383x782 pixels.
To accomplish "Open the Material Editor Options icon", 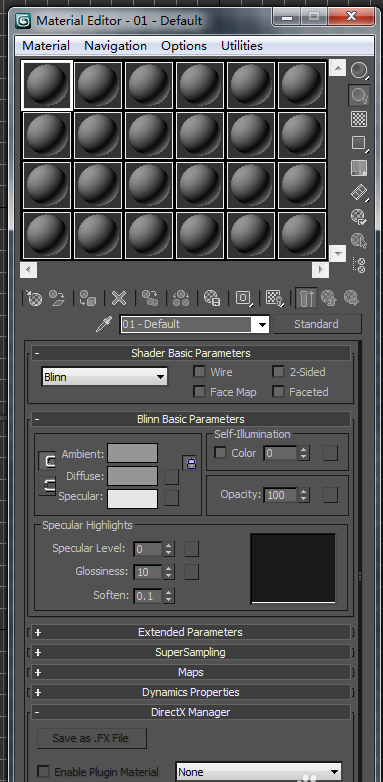I will coord(359,216).
